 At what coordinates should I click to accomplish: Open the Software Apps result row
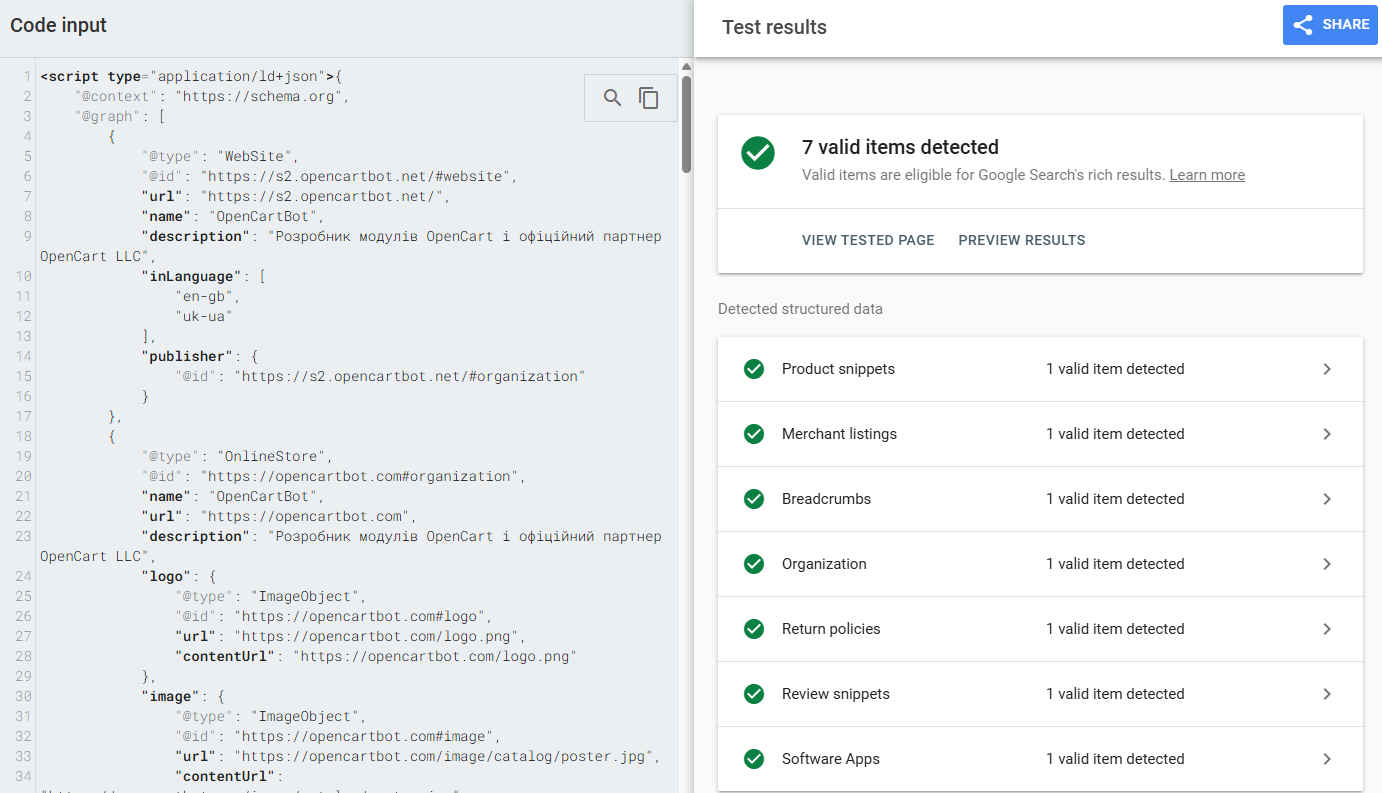coord(1040,759)
